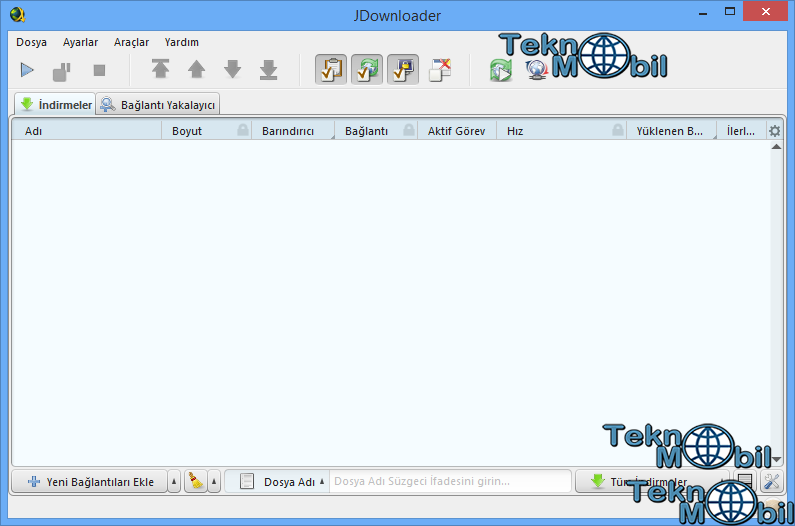Image resolution: width=795 pixels, height=526 pixels.
Task: Open table column settings gear icon
Action: point(774,131)
